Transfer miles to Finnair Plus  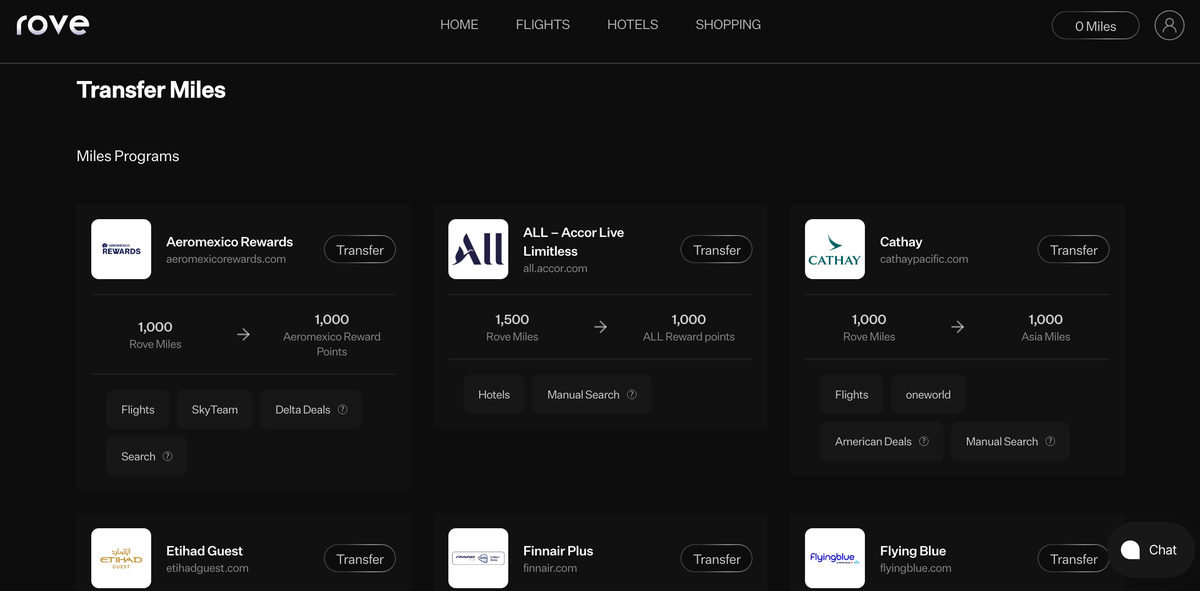(717, 559)
